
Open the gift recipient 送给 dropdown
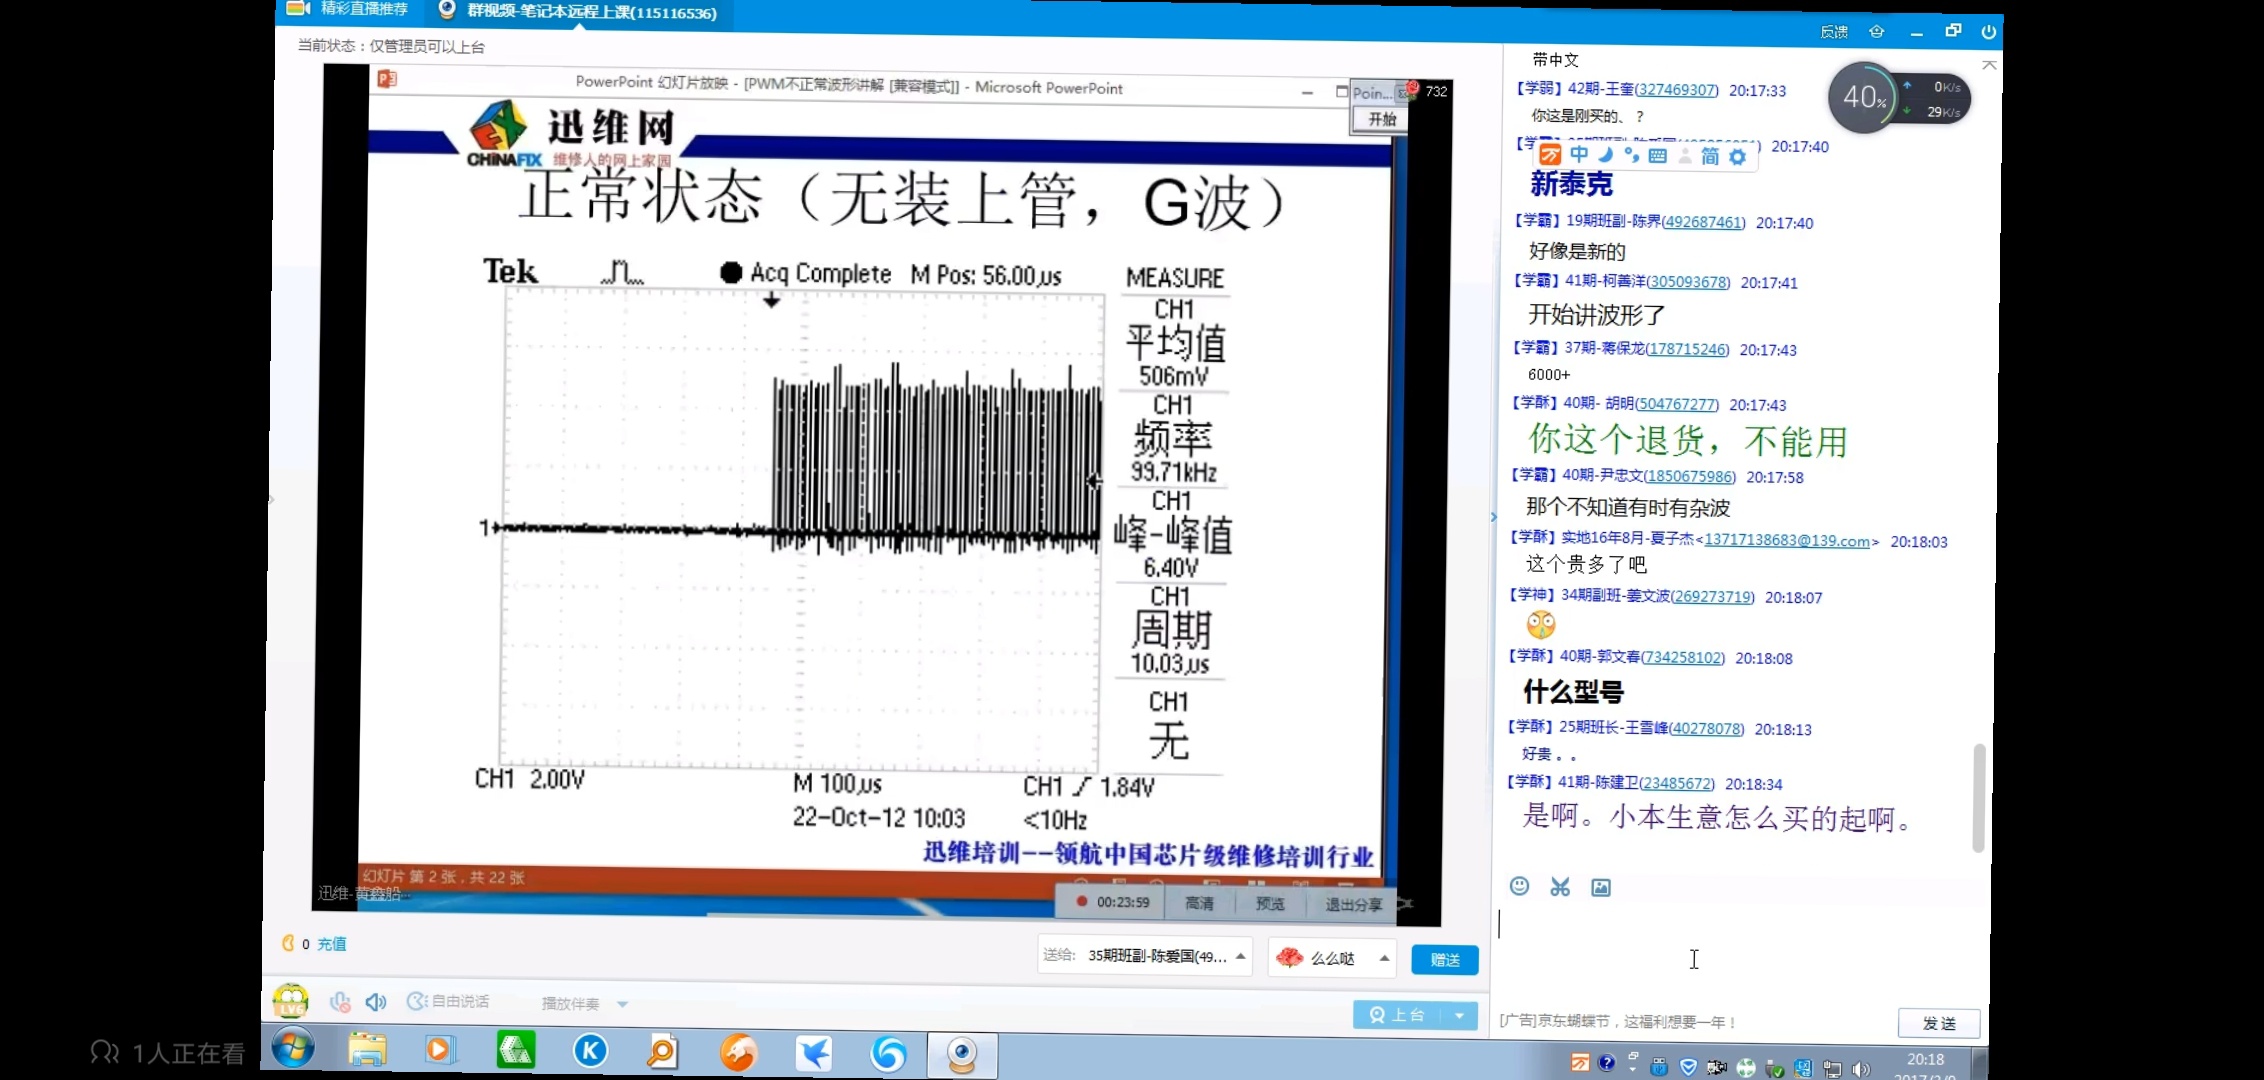click(x=1240, y=956)
